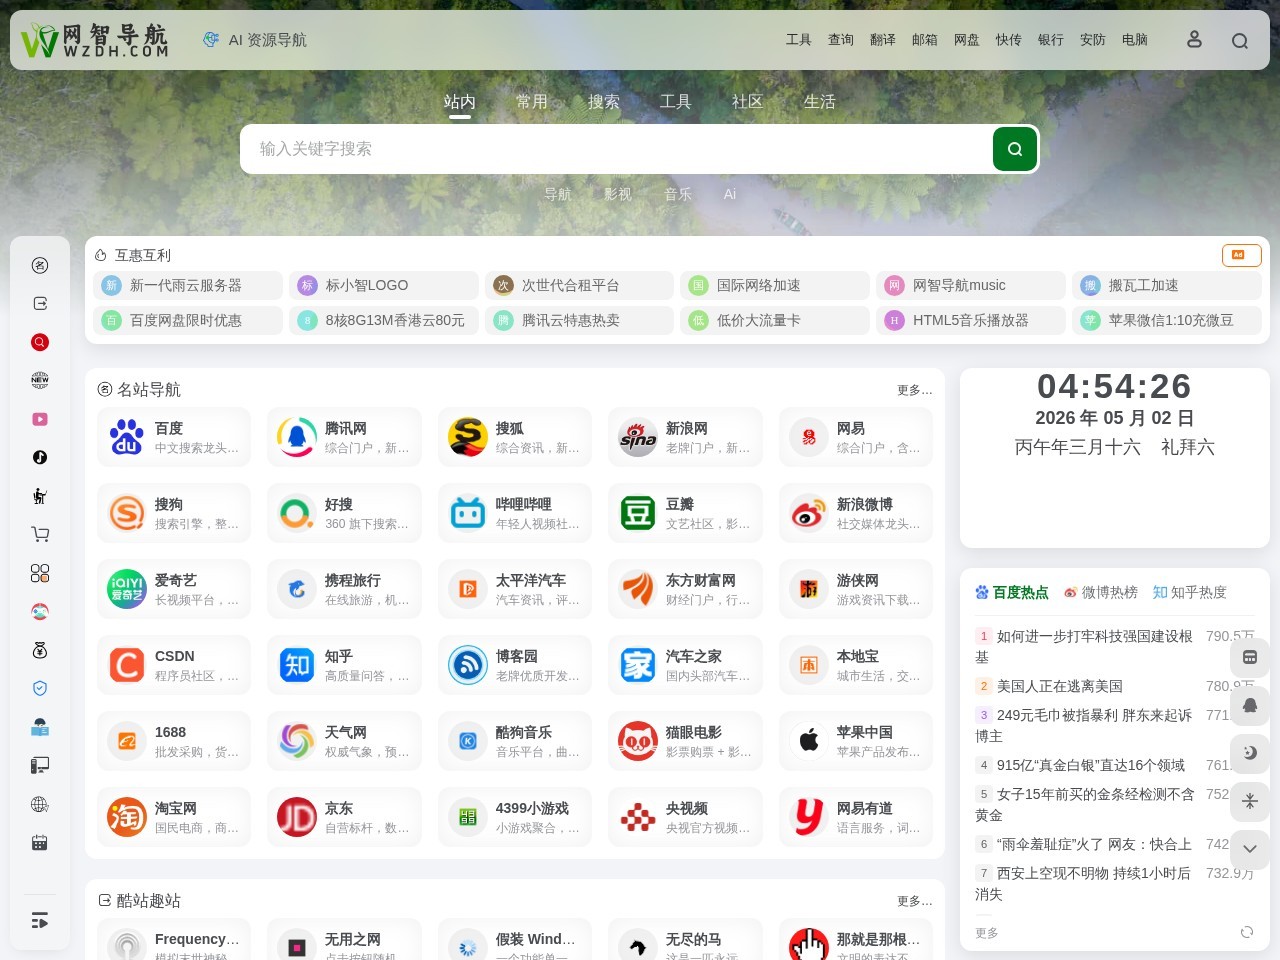Click the sidebar NEW globe icon
The image size is (1280, 960).
(40, 380)
